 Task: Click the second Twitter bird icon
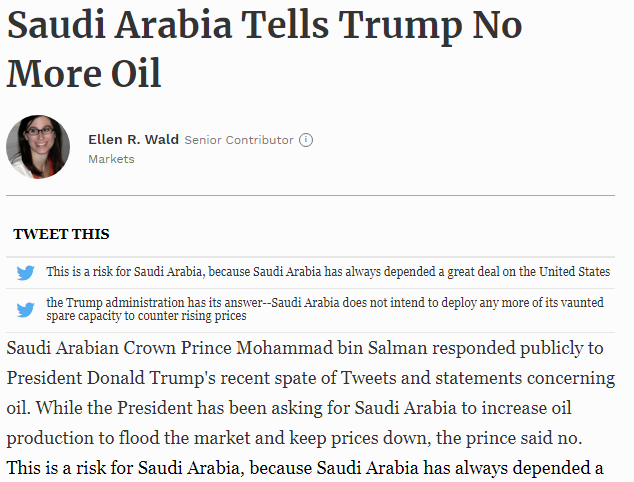point(25,310)
